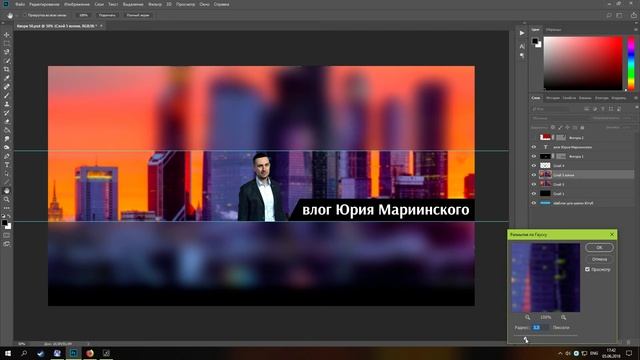Toggle visibility of the text layer
Image resolution: width=640 pixels, height=360 pixels.
coord(533,147)
